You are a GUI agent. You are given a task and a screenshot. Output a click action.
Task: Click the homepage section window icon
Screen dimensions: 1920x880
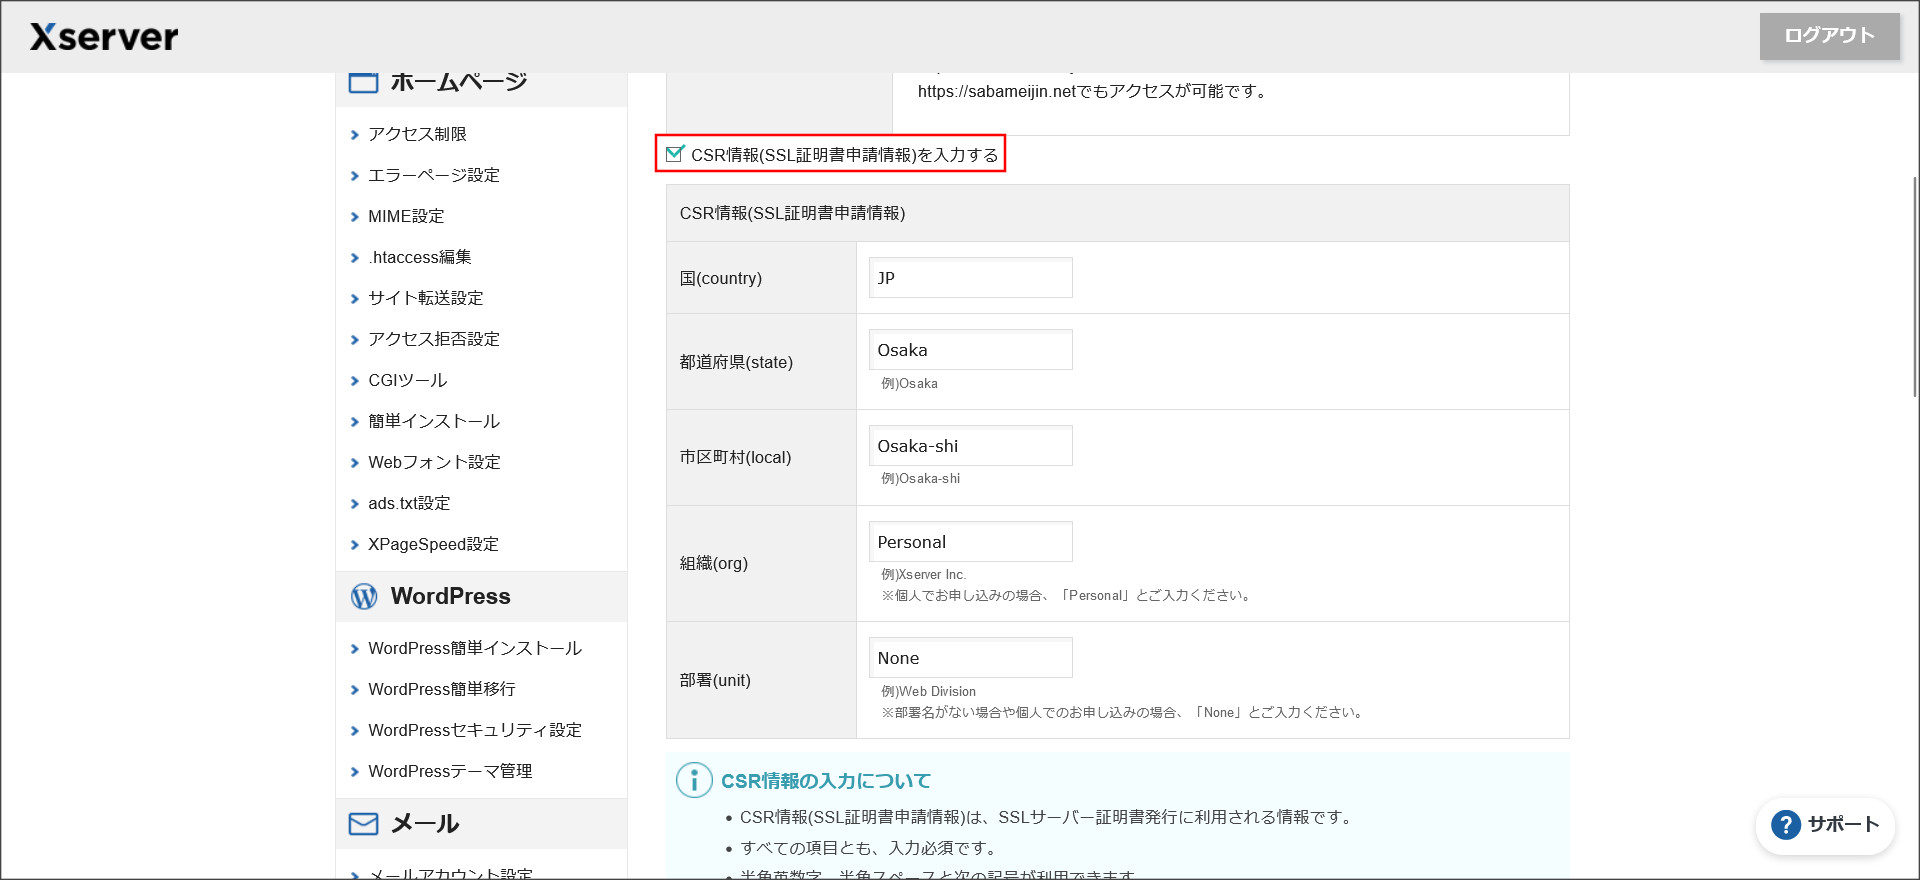[x=363, y=82]
